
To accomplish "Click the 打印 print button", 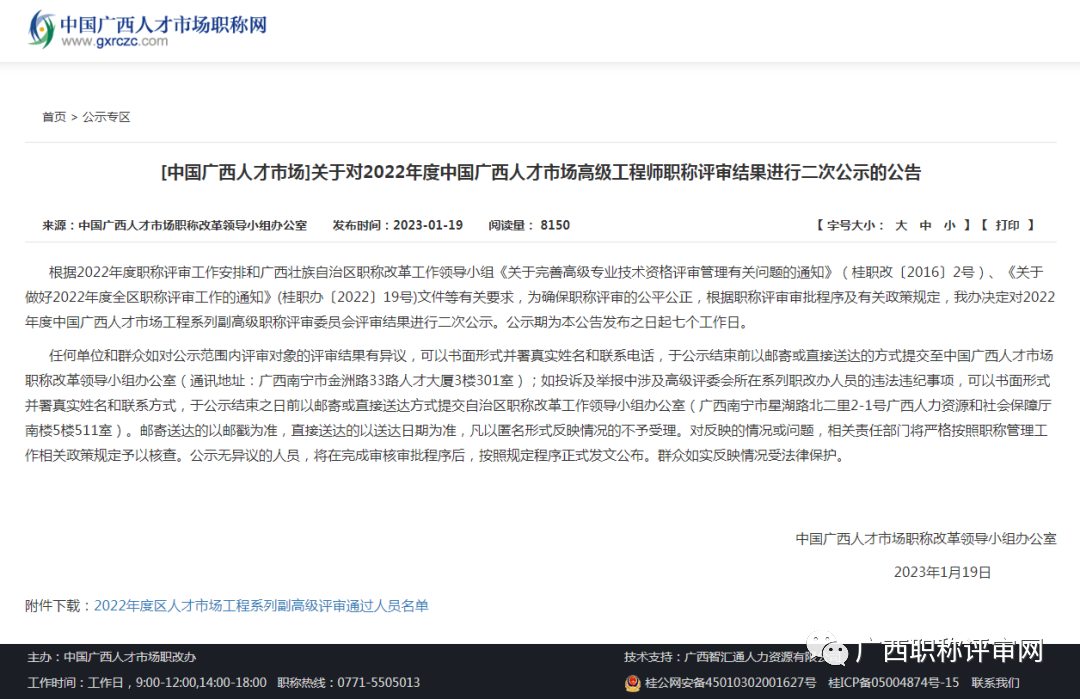I will click(x=1007, y=225).
